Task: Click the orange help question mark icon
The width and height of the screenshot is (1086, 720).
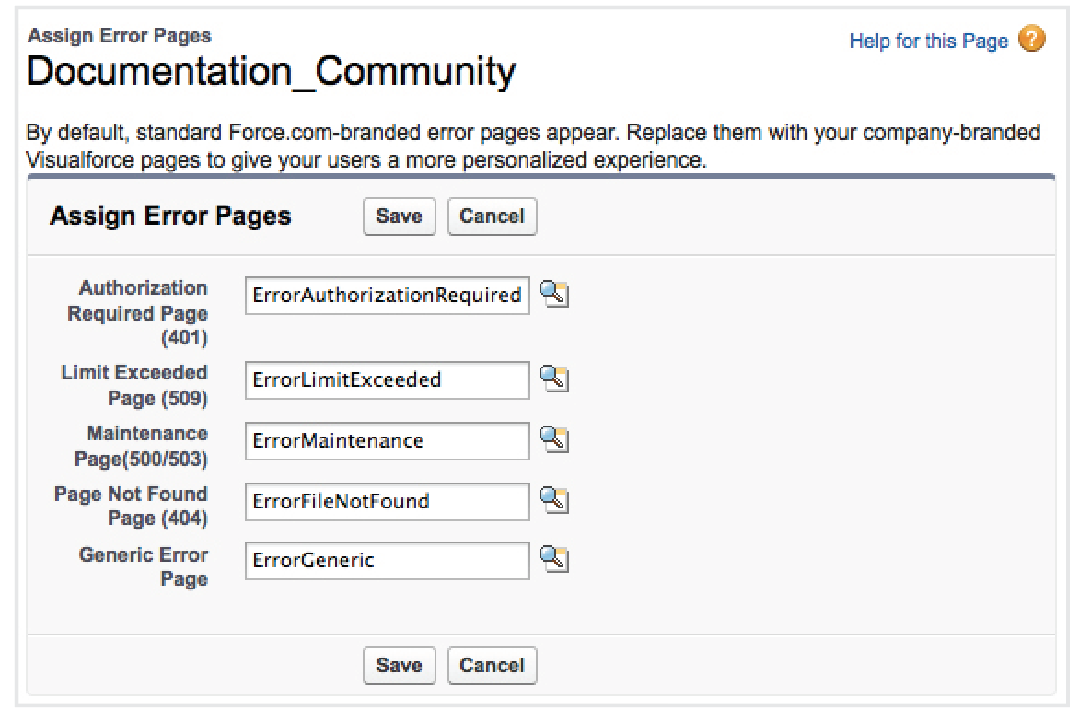Action: [x=1031, y=40]
